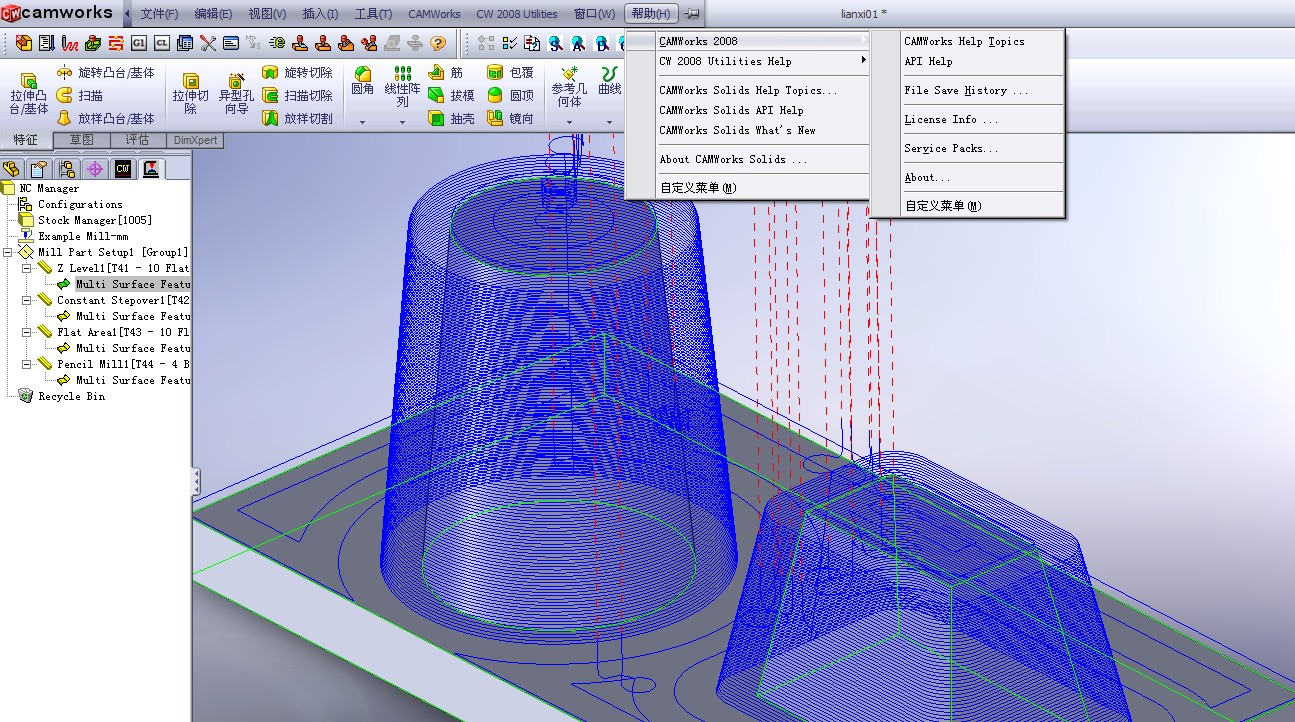Viewport: 1295px width, 722px height.
Task: Select the shell (抽壳) tool
Action: tap(451, 119)
